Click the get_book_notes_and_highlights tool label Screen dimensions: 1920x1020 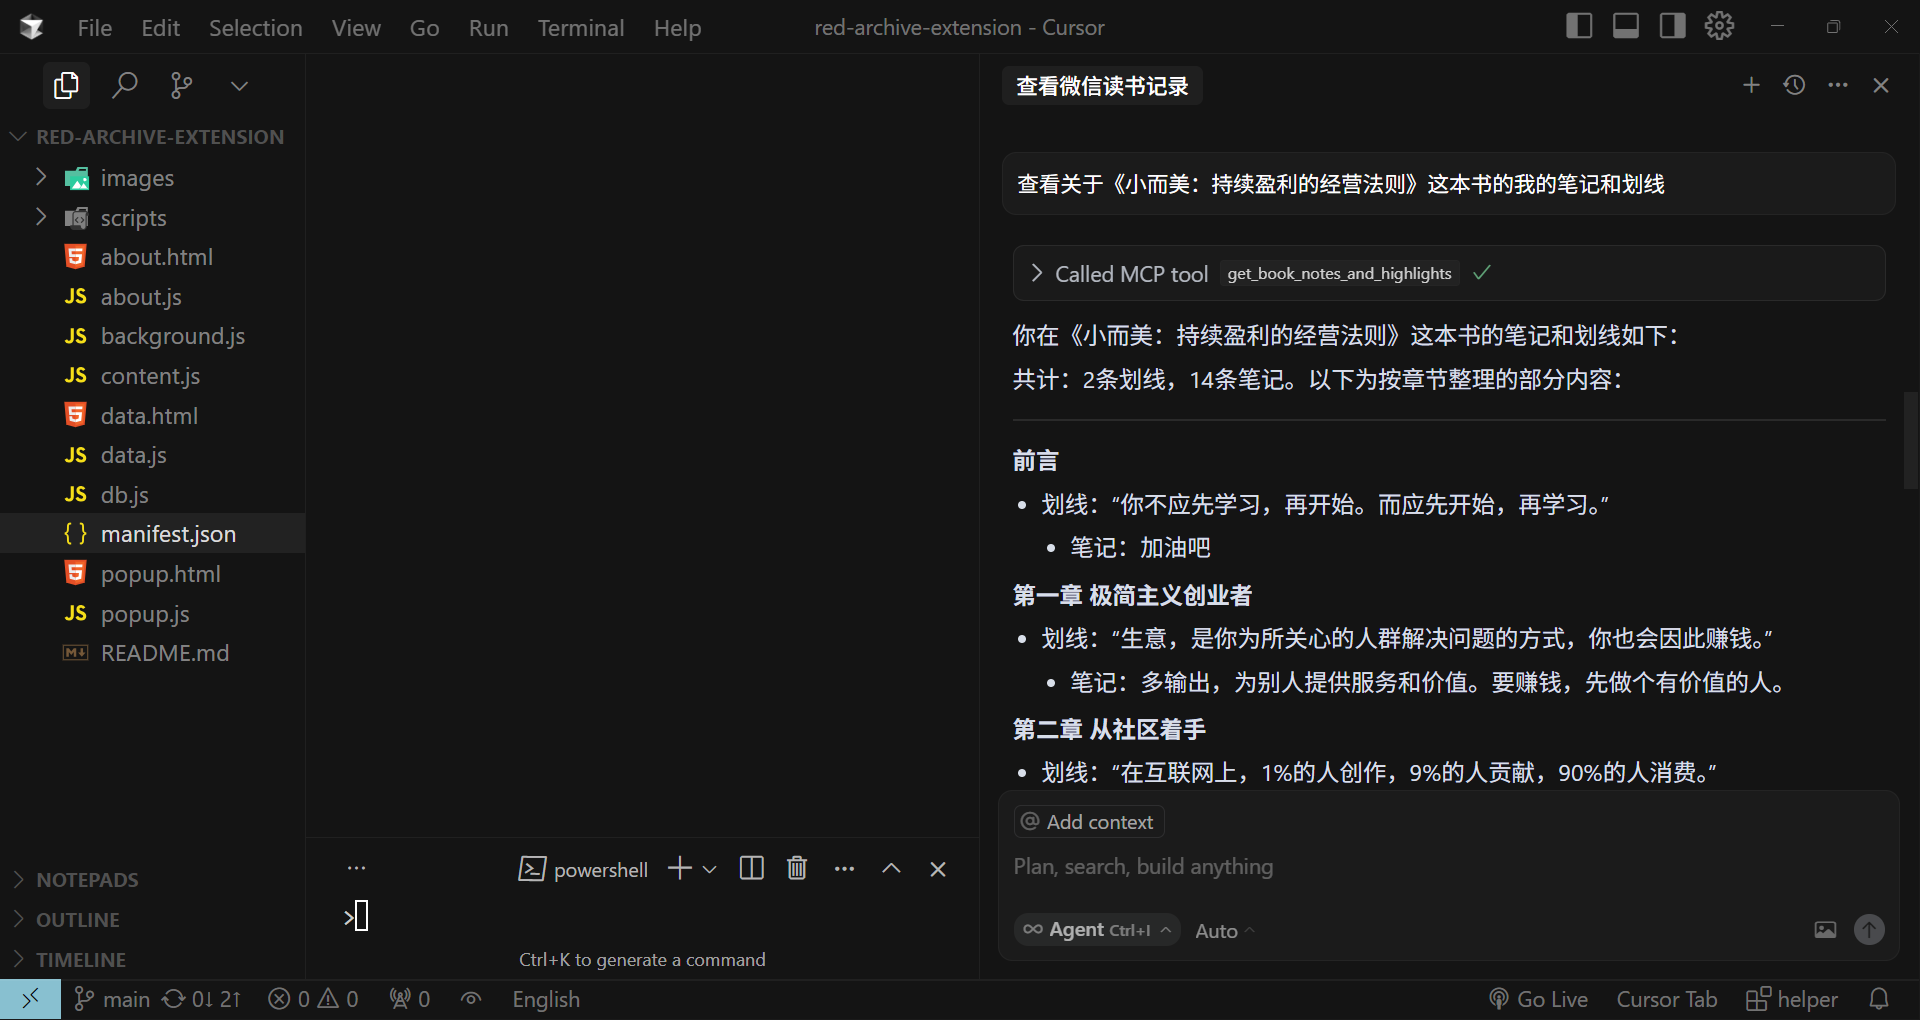(1339, 273)
